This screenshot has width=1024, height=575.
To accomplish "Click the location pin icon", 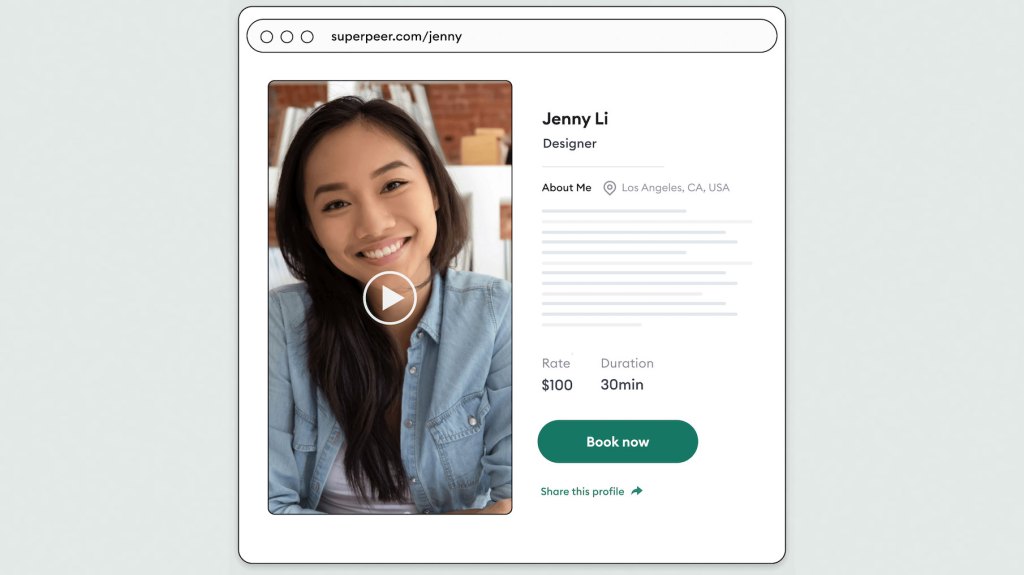I will pyautogui.click(x=609, y=188).
